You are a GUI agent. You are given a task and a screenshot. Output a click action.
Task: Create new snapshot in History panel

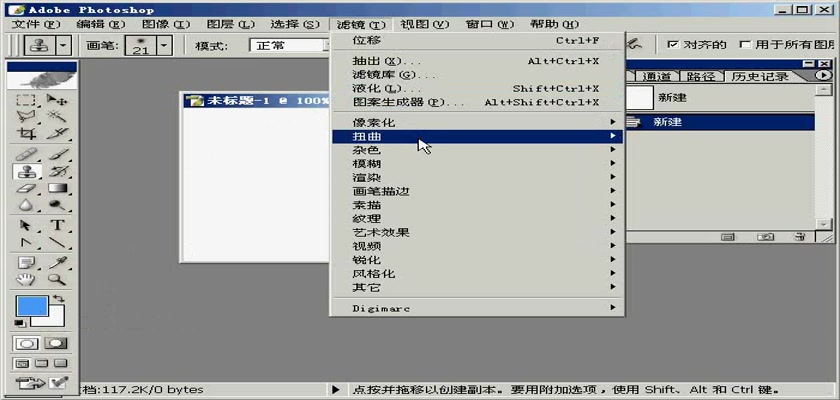[x=766, y=236]
